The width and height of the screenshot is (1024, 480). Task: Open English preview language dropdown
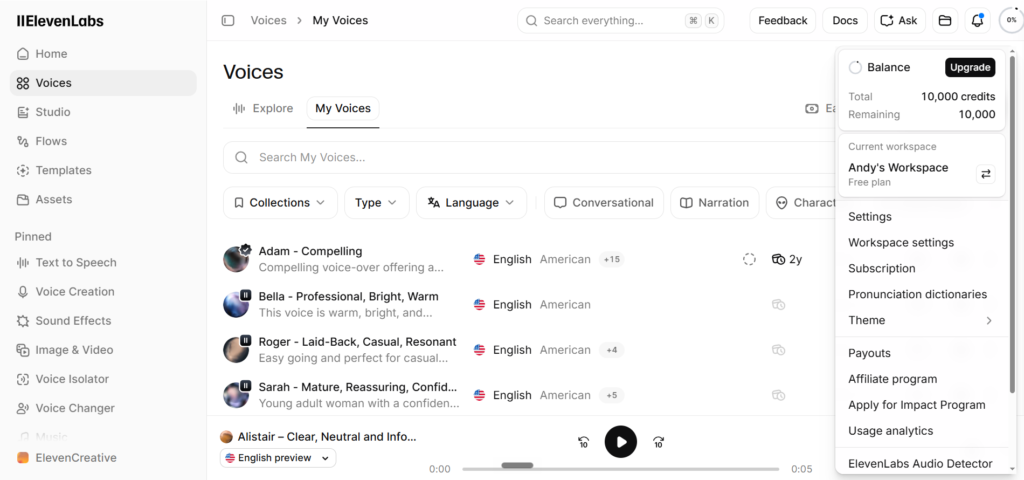278,458
